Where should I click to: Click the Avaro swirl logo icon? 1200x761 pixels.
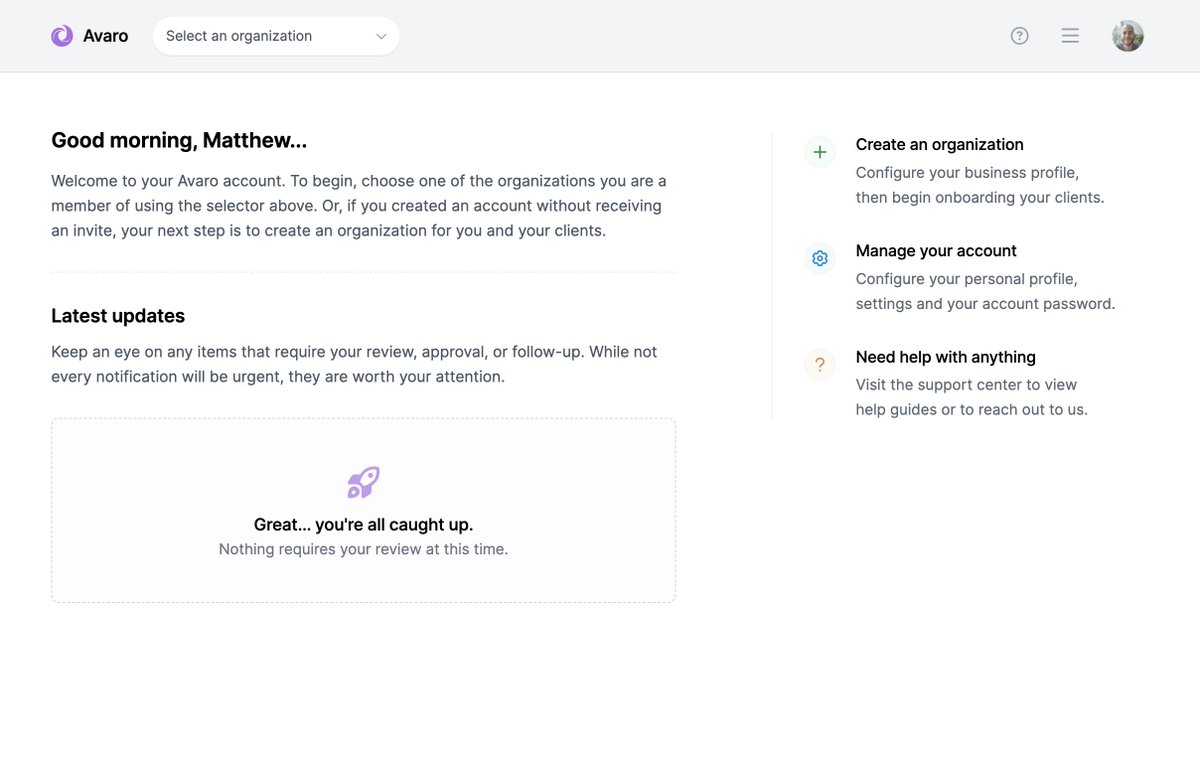(62, 36)
